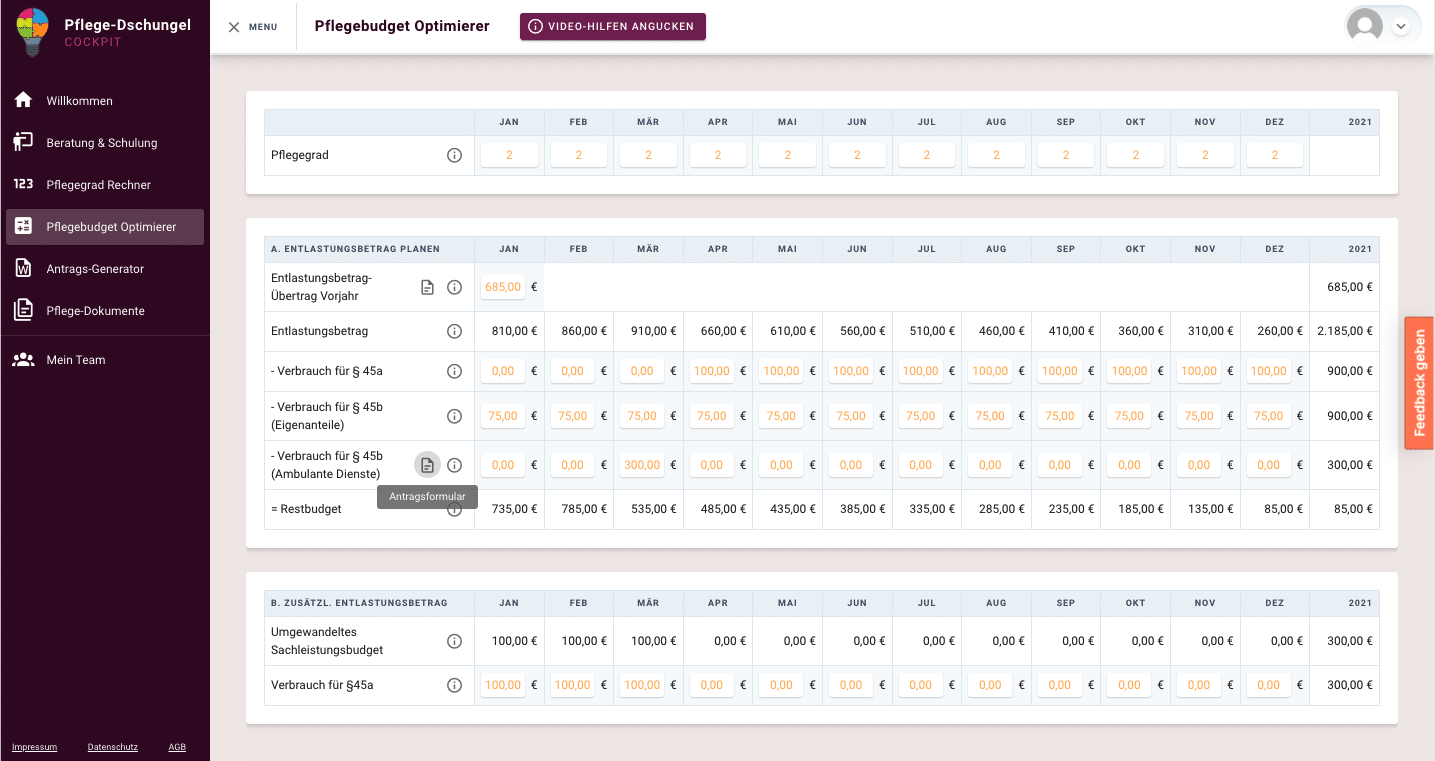Click Restbudget value 735,00 € for JAN
The image size is (1435, 761).
pyautogui.click(x=514, y=509)
